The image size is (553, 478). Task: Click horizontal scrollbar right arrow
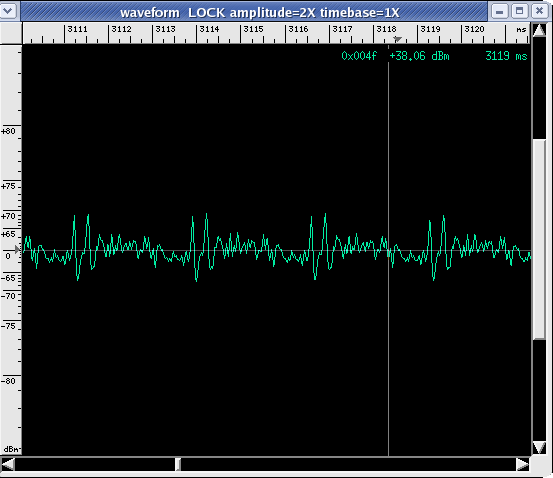click(523, 464)
